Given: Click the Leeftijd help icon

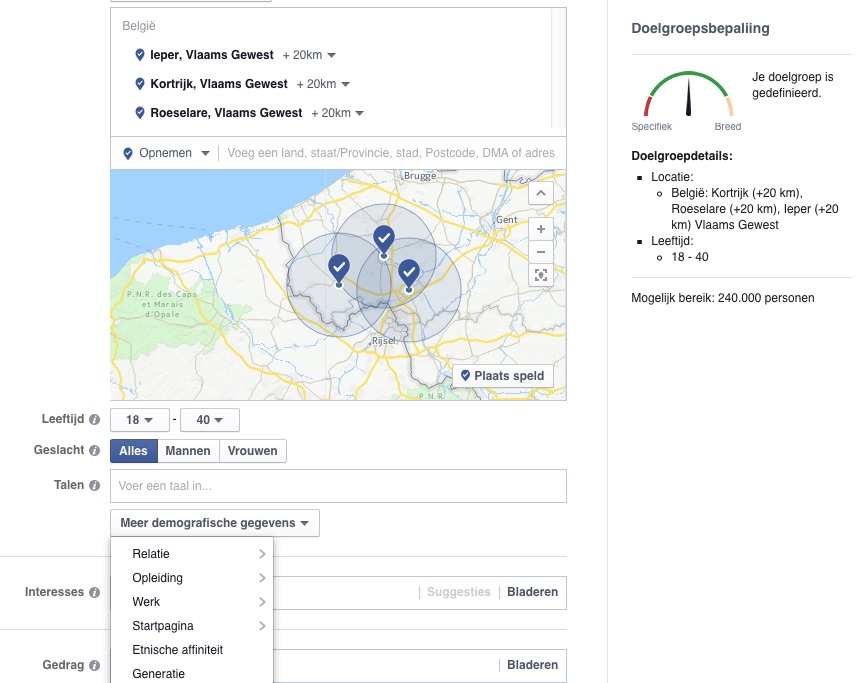Looking at the screenshot, I should tap(95, 419).
